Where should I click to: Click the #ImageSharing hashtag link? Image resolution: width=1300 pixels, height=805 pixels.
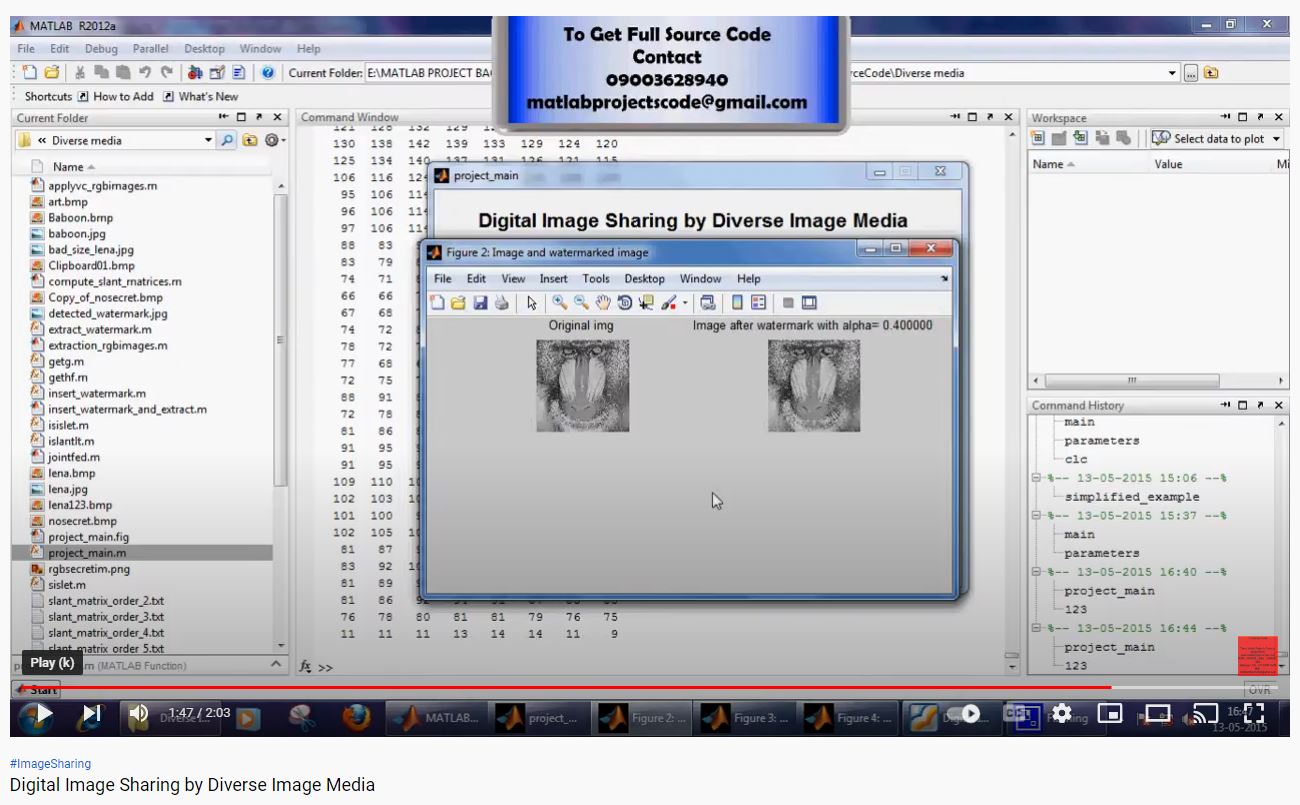[x=50, y=763]
